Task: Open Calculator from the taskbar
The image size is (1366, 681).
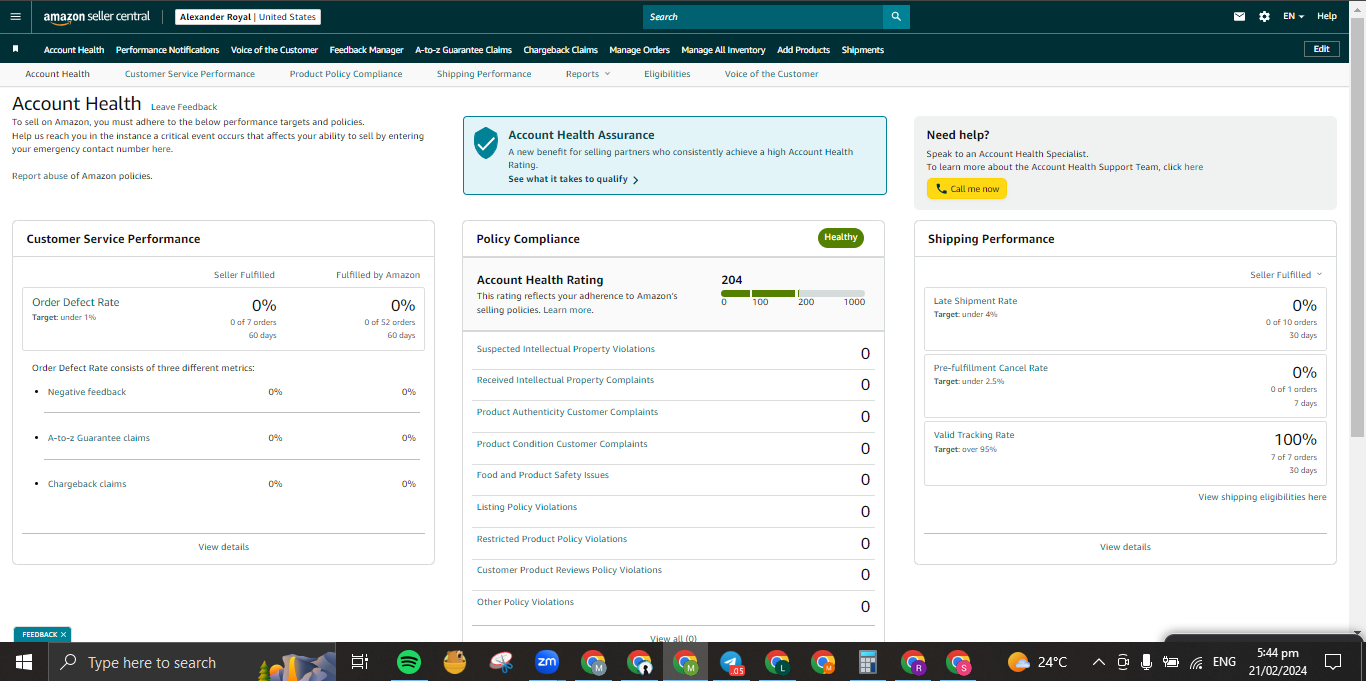Action: 867,662
